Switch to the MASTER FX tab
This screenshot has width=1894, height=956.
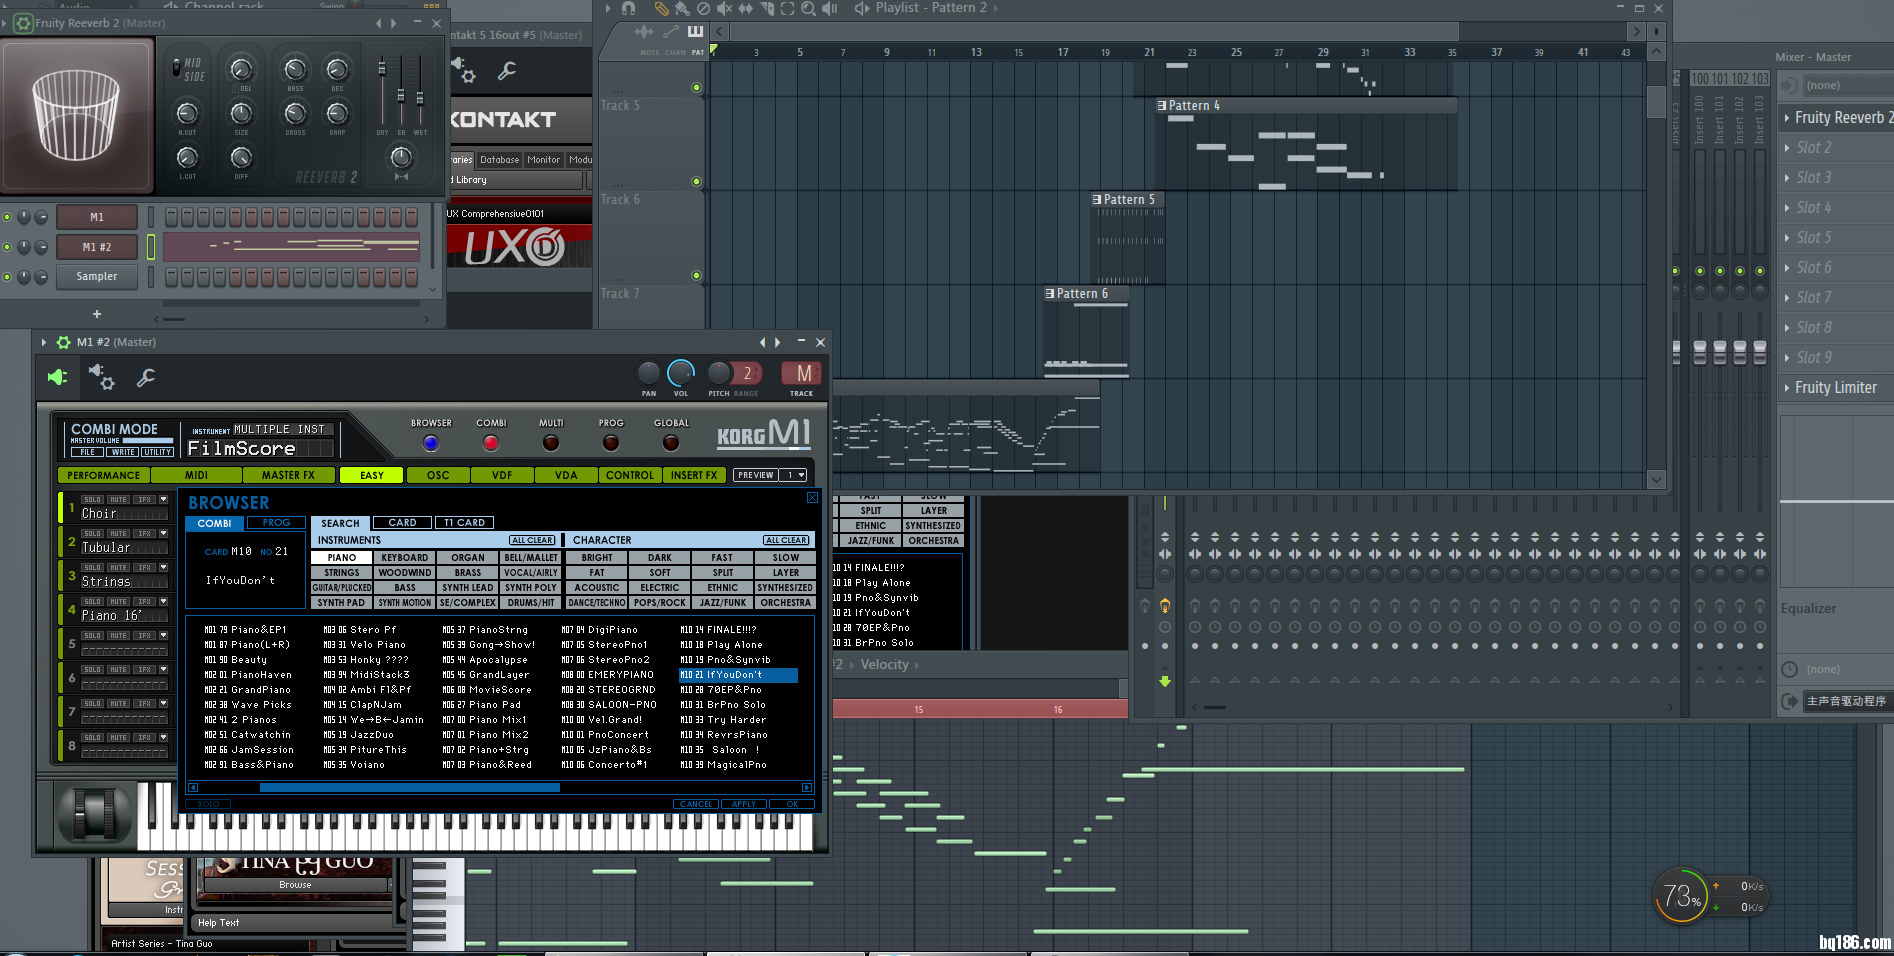tap(288, 475)
